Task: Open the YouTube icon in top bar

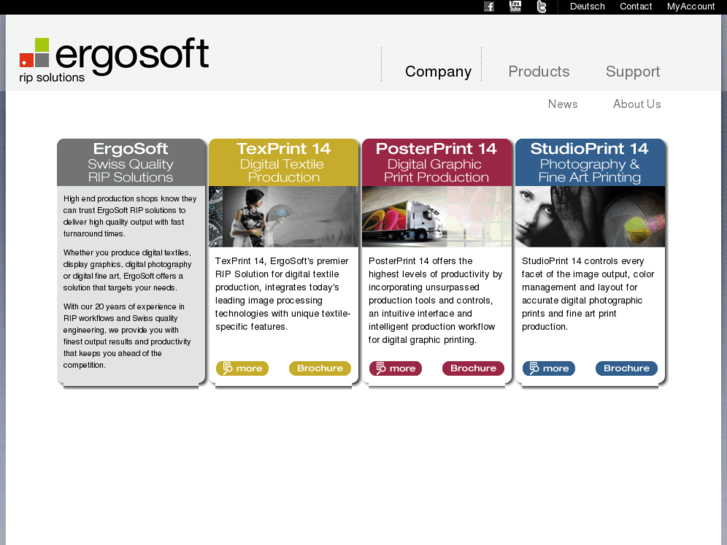Action: coord(515,7)
